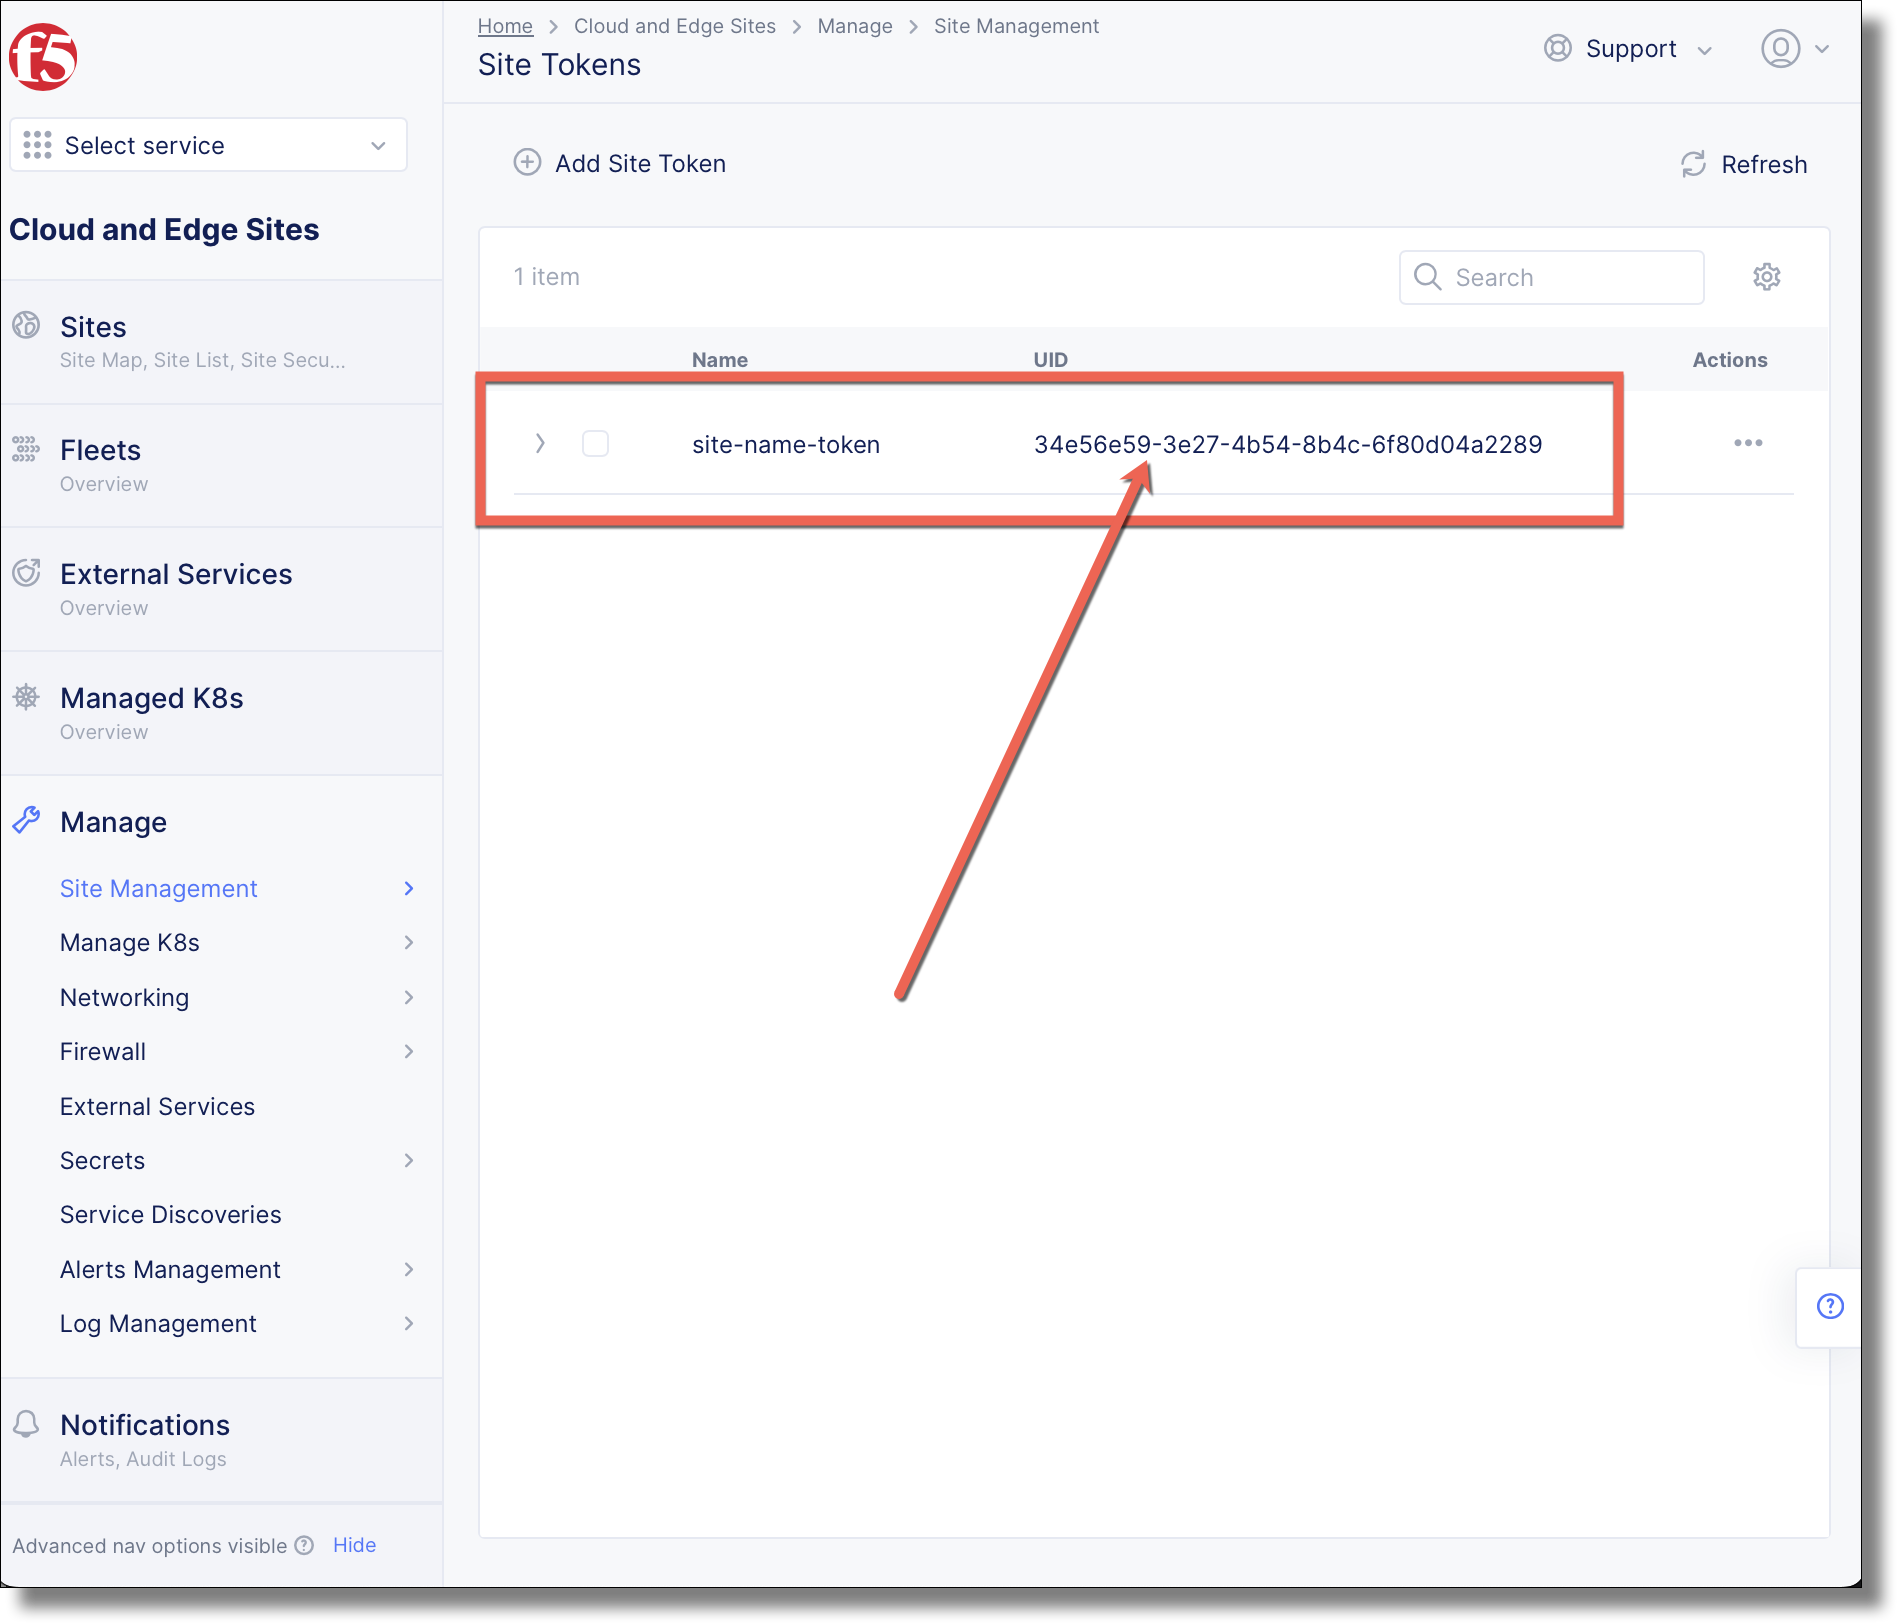
Task: Open the help question mark widget
Action: coord(1830,1306)
